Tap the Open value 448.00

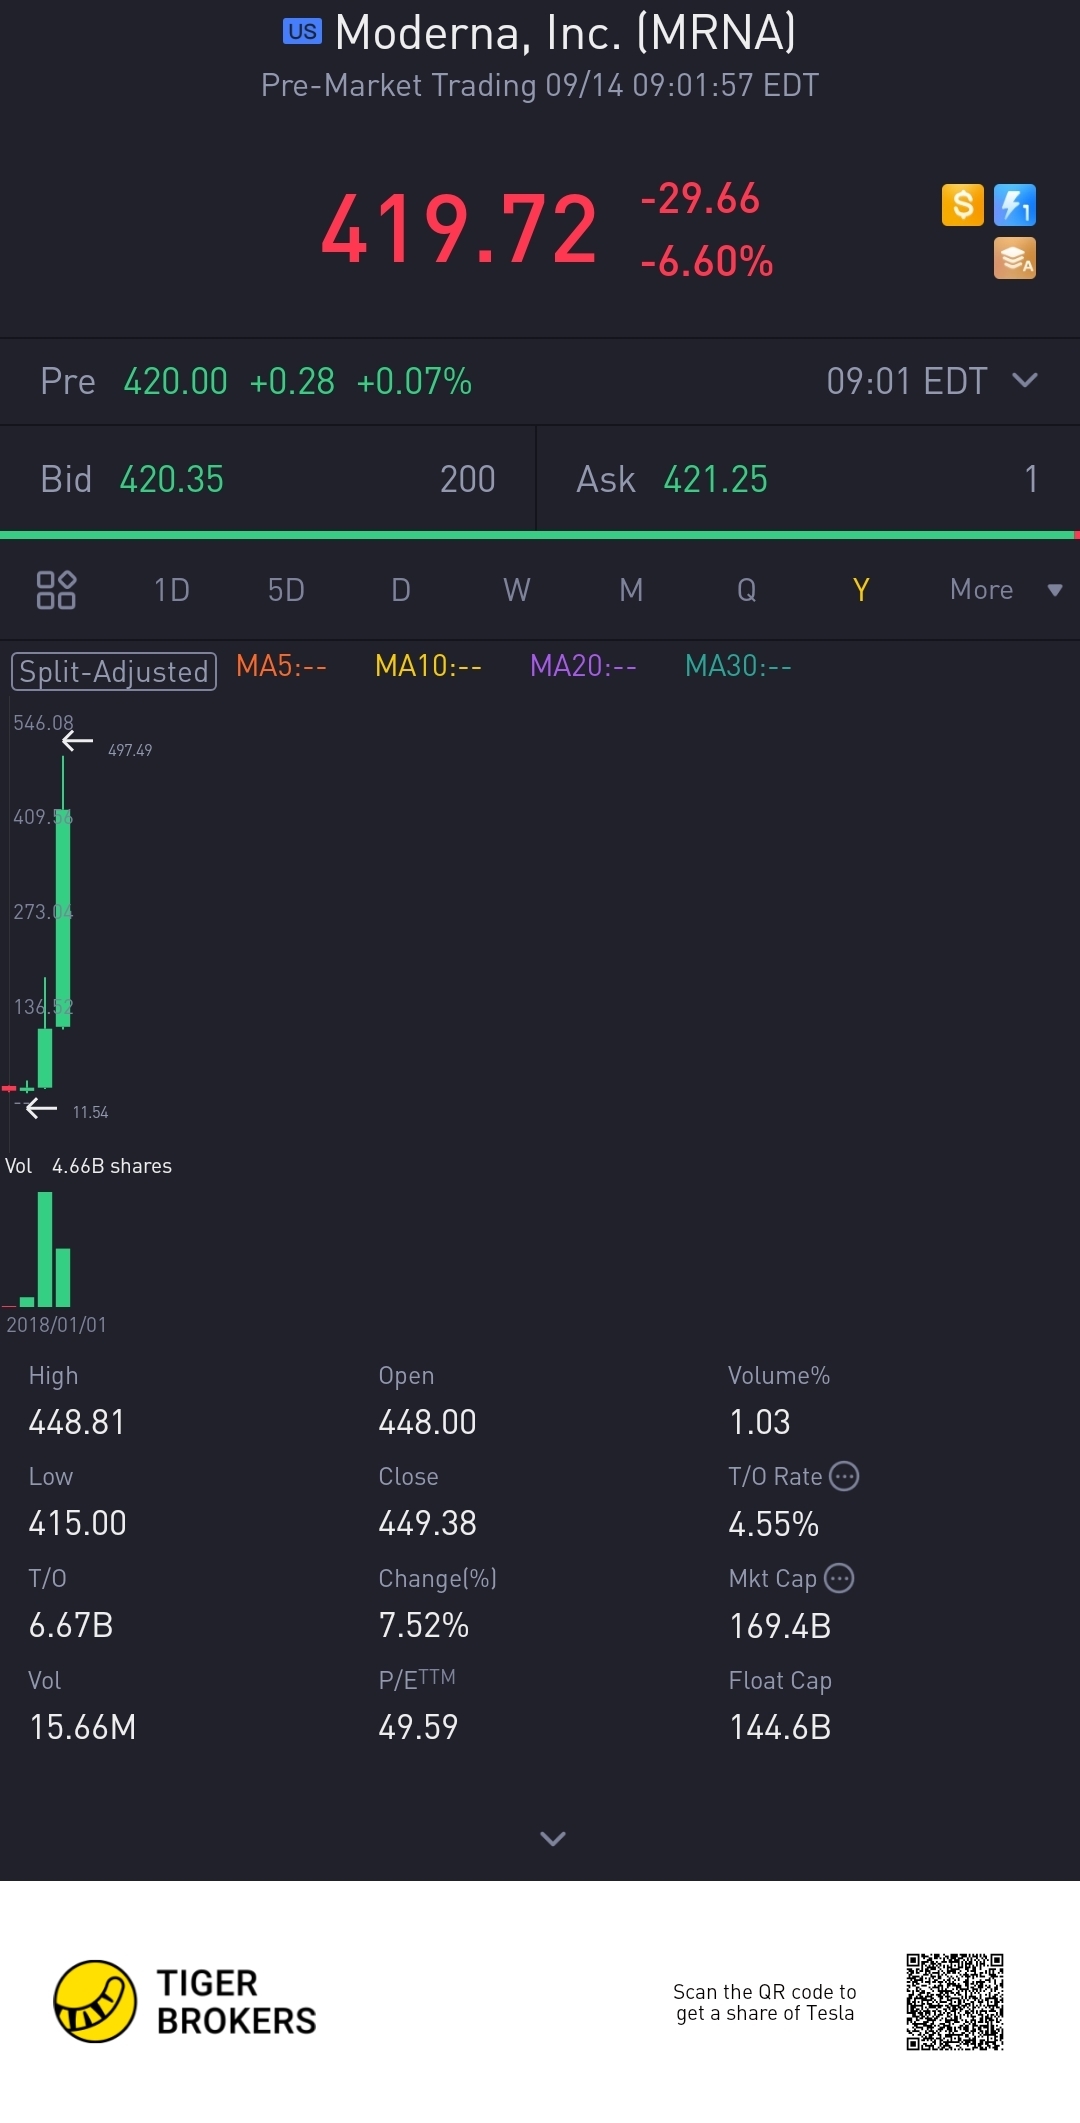coord(427,1422)
